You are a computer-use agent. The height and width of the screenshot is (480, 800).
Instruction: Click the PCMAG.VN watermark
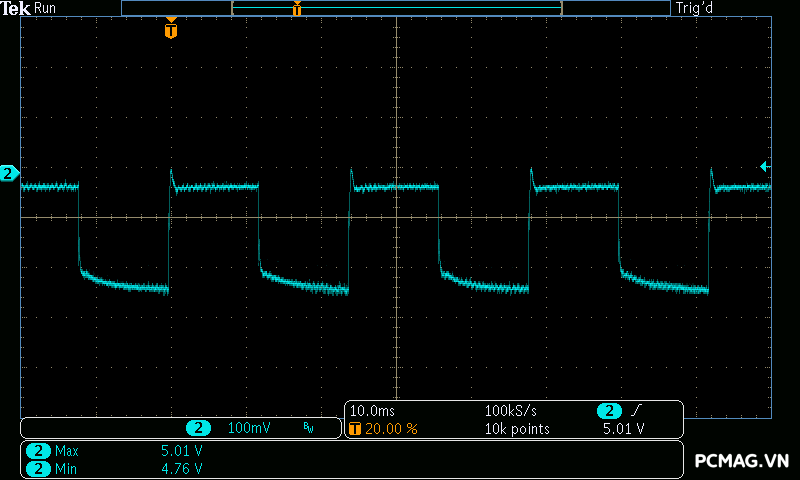coord(742,460)
